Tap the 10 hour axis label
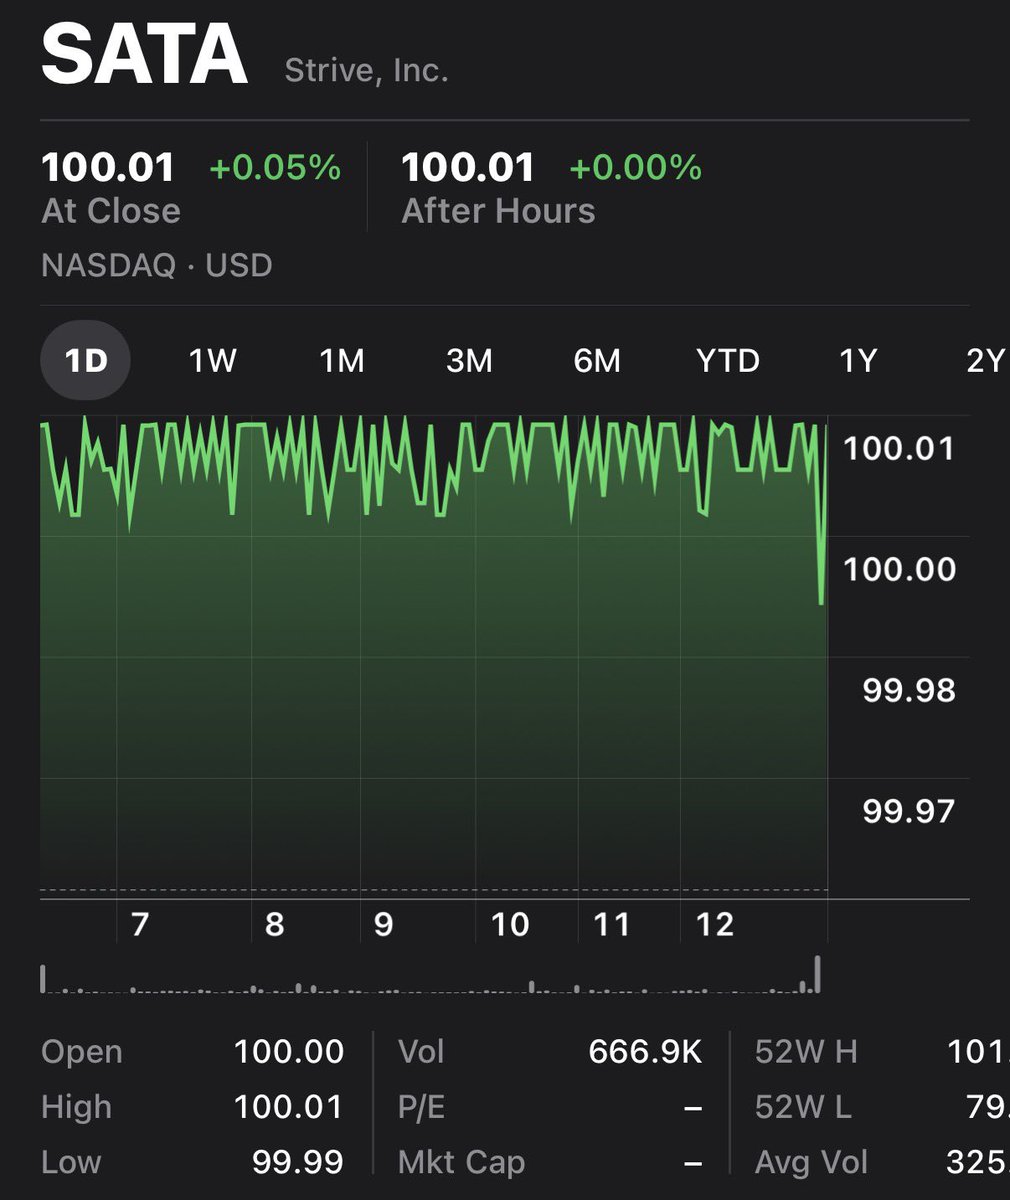Image resolution: width=1010 pixels, height=1200 pixels. click(x=510, y=924)
